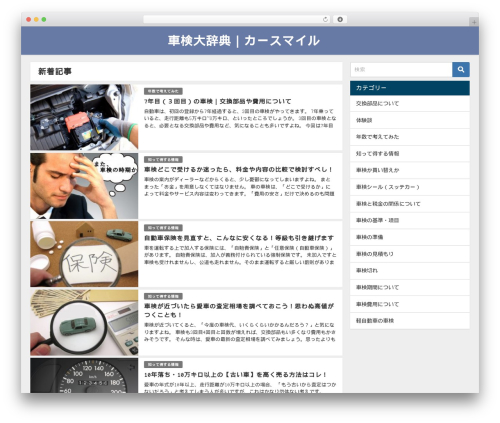The image size is (500, 423).
Task: Click the red close window button
Action: tap(29, 19)
